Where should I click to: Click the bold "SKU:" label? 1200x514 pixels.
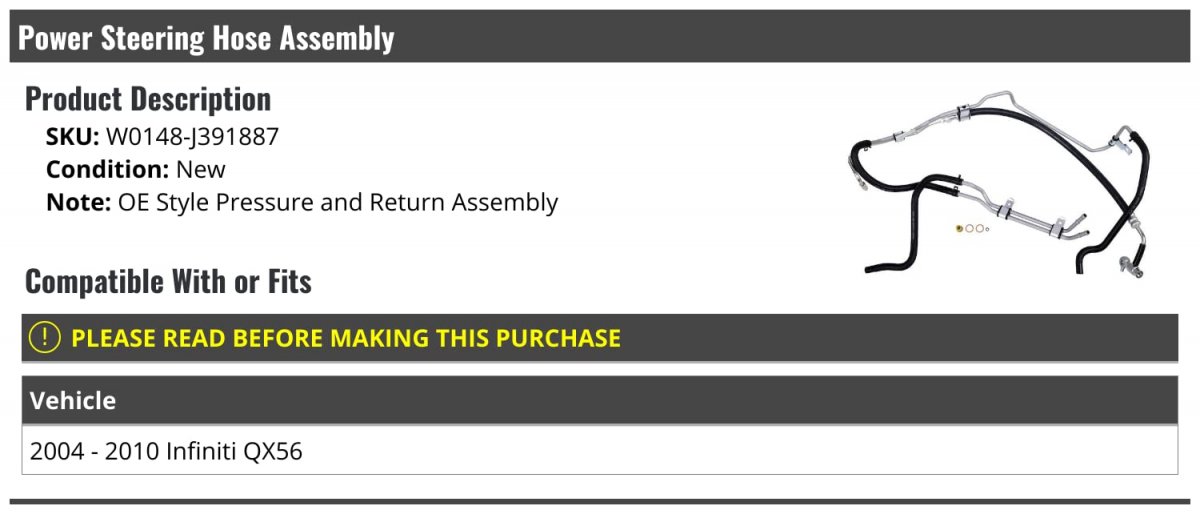pyautogui.click(x=72, y=137)
